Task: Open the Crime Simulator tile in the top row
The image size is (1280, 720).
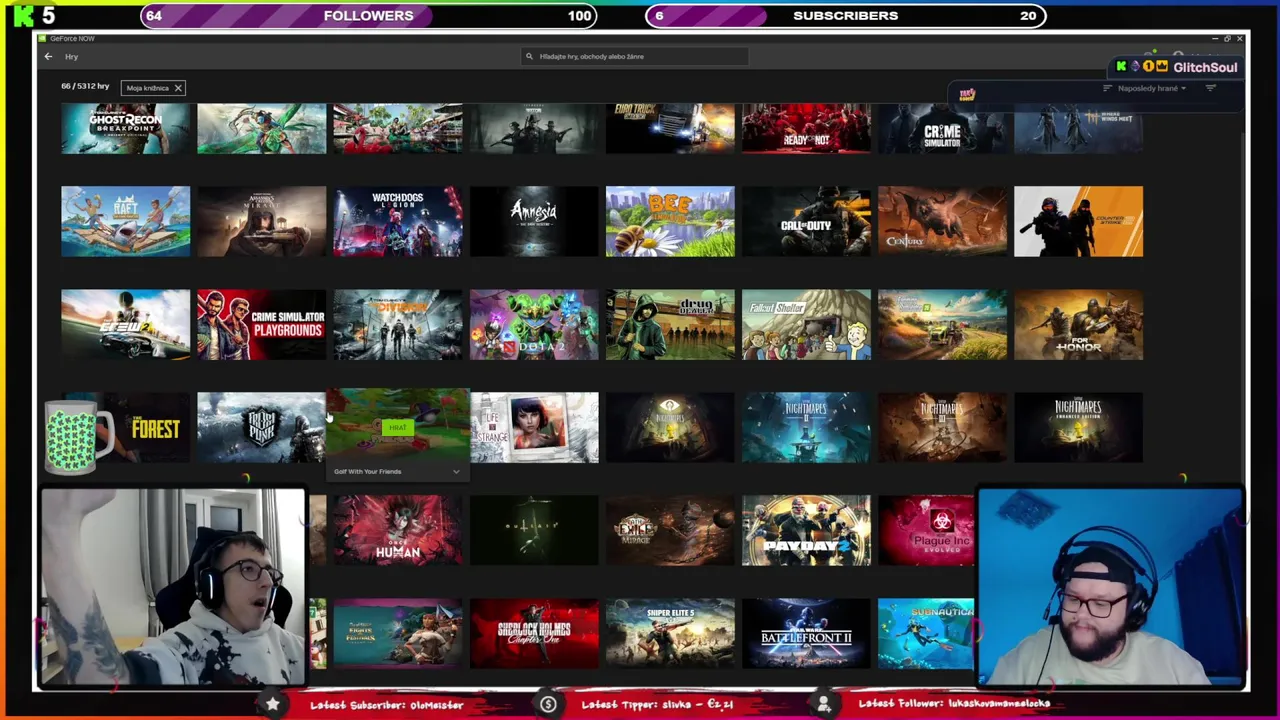Action: click(x=942, y=129)
